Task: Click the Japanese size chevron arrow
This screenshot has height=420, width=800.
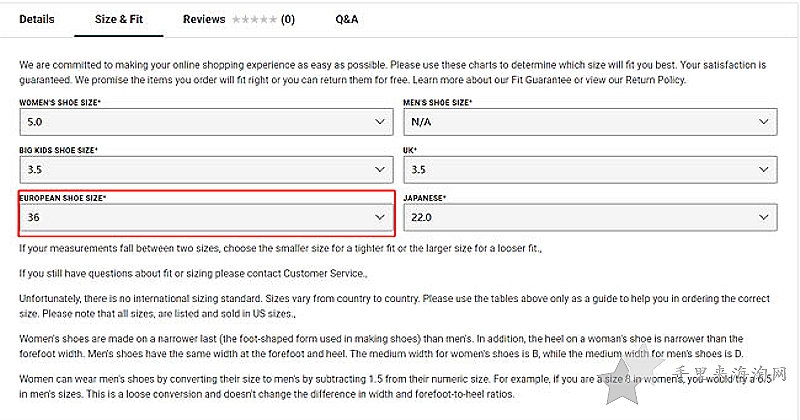Action: pos(763,217)
